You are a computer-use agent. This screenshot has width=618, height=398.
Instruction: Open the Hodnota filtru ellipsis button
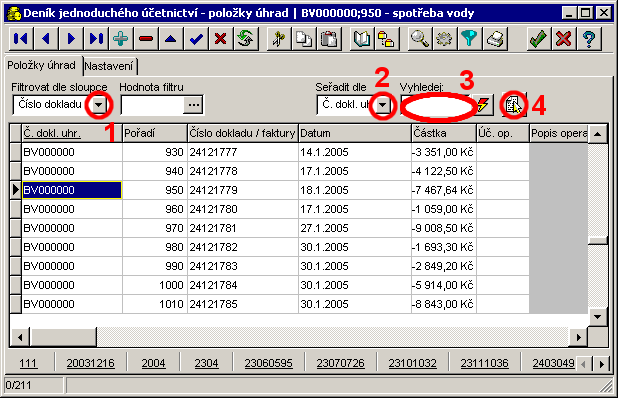coord(193,105)
